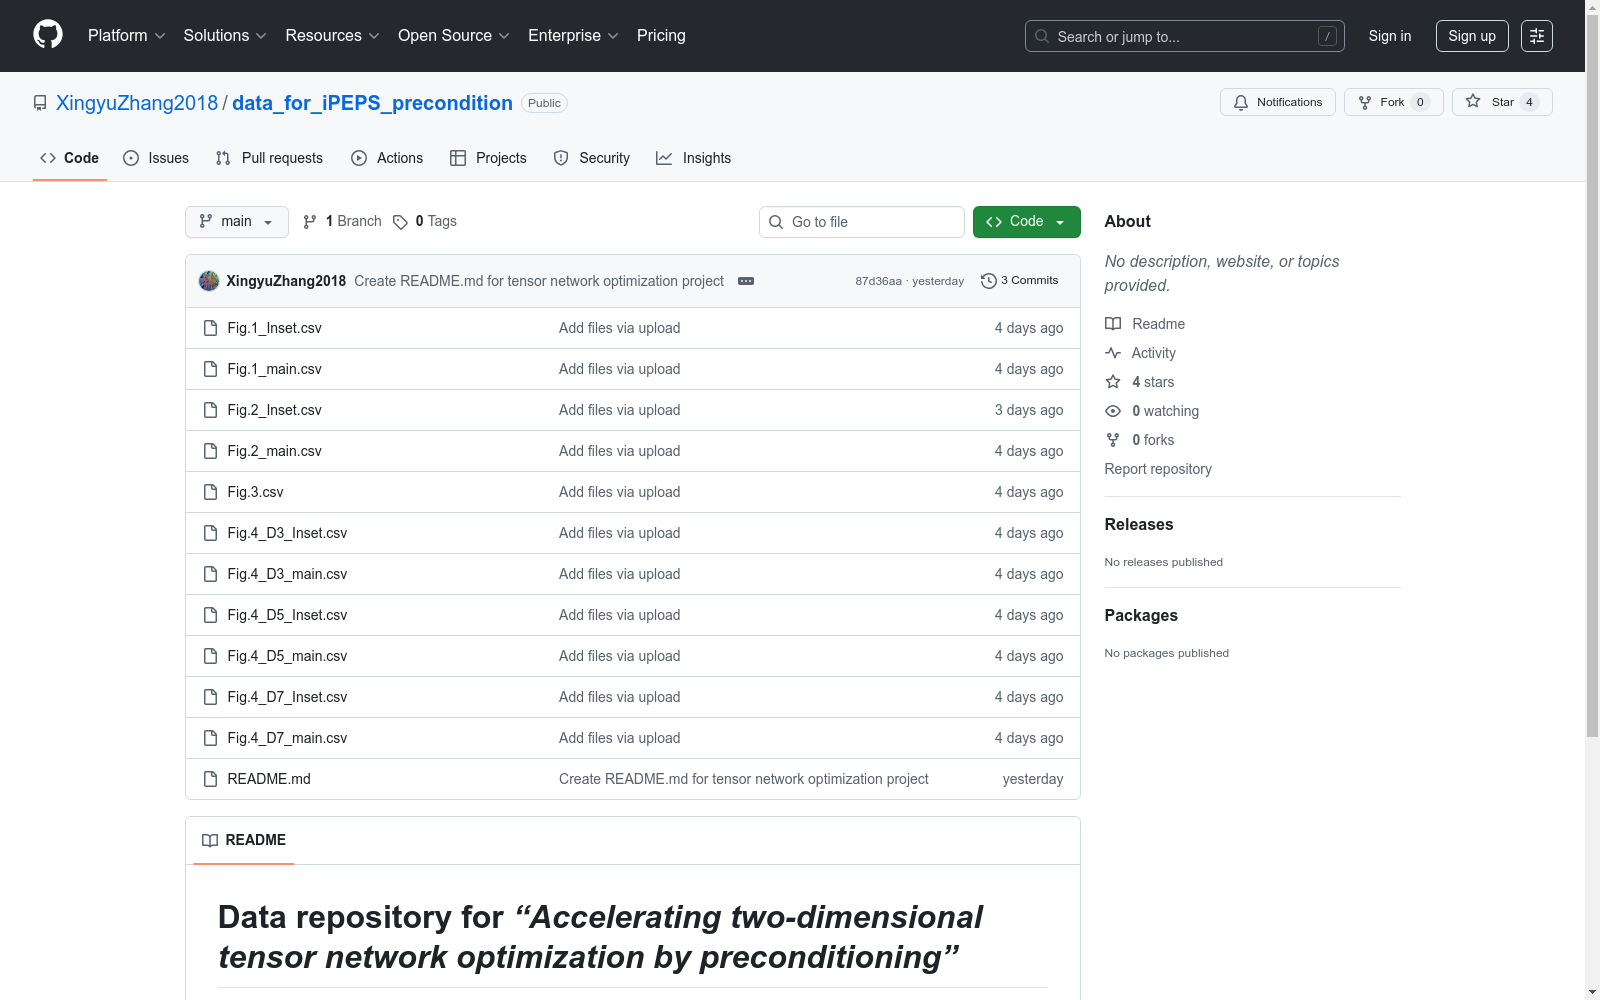Open the Enterprise dropdown

[x=573, y=36]
